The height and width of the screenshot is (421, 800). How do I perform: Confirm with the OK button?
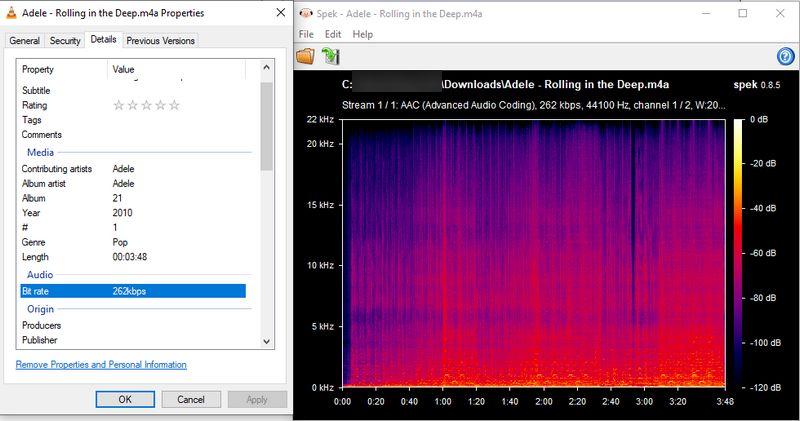coord(125,400)
